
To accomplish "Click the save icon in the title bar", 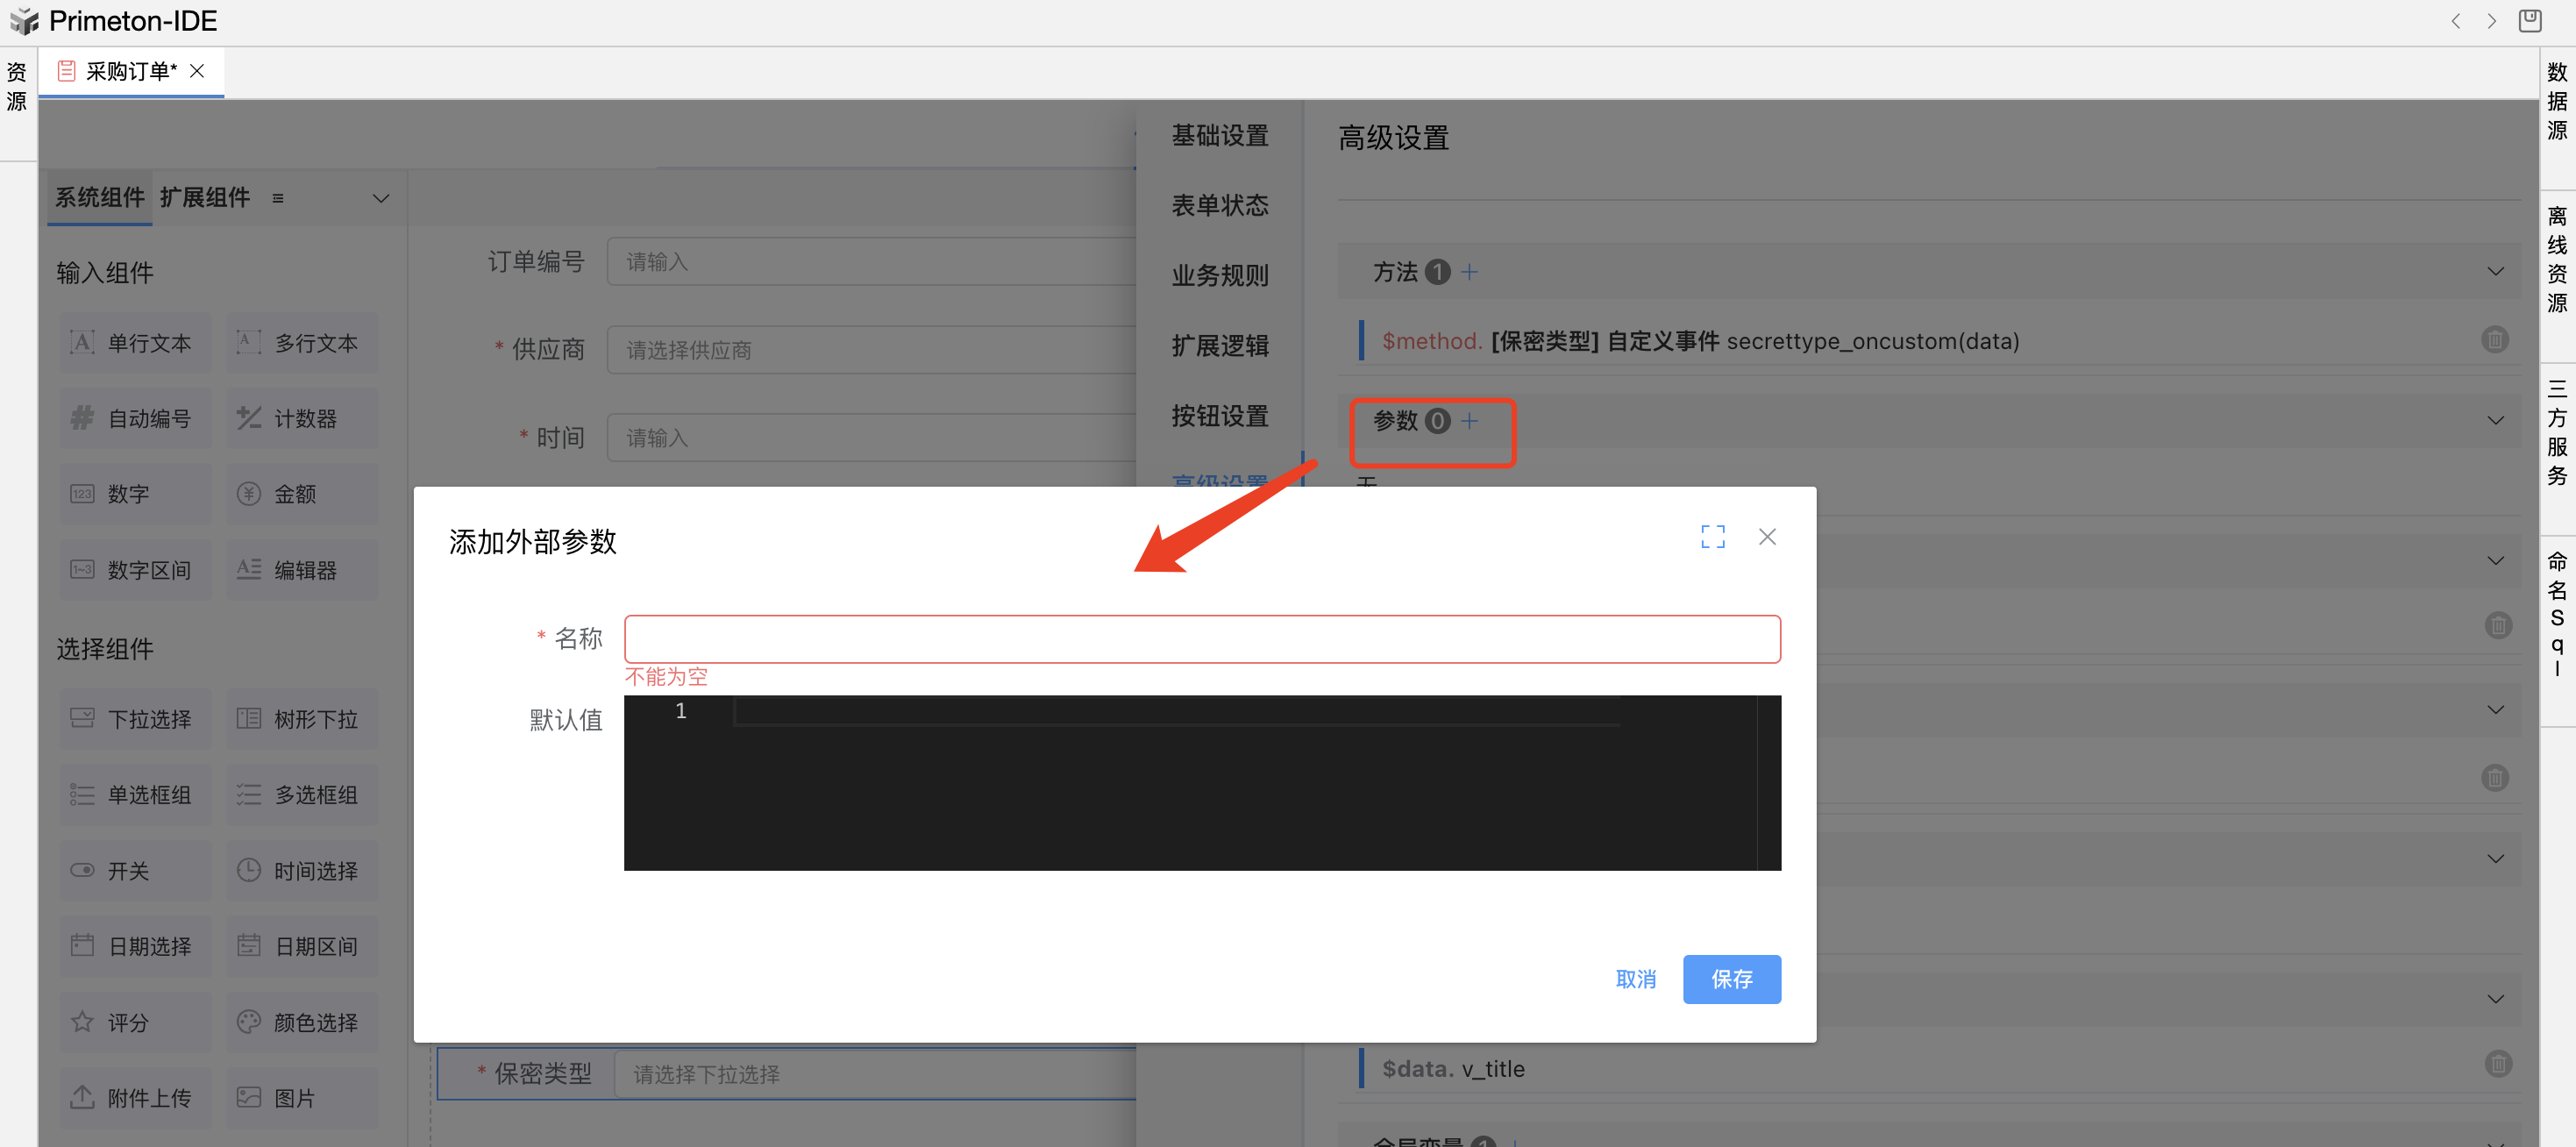I will [x=2529, y=21].
